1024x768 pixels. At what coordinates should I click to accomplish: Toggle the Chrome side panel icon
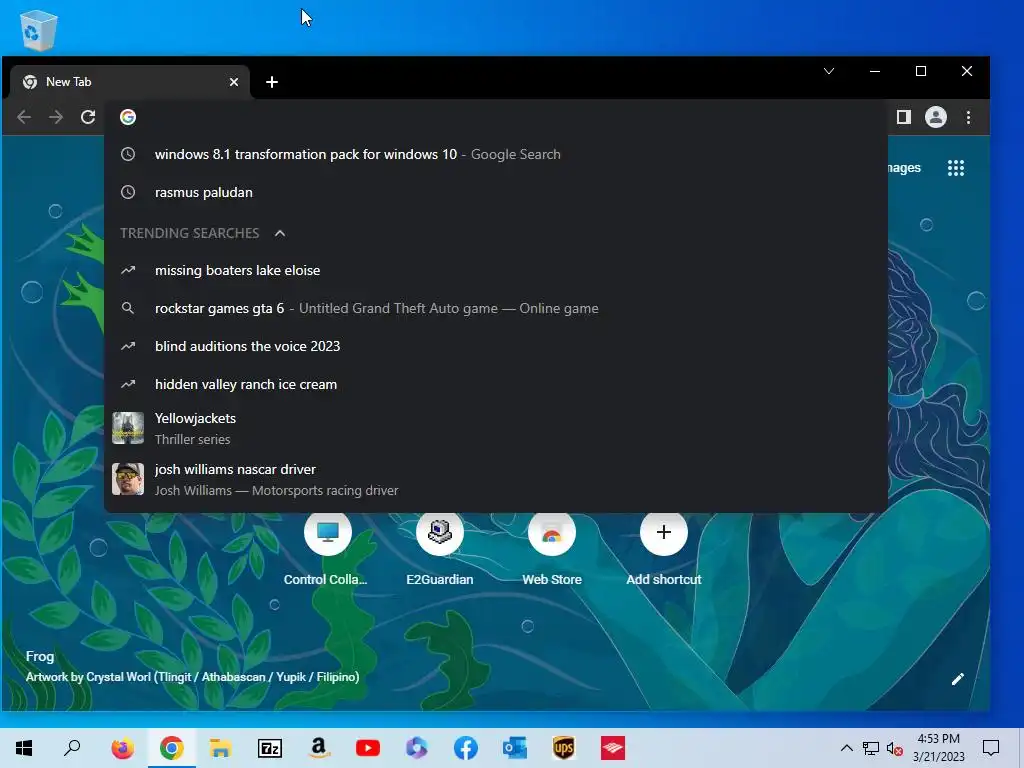pyautogui.click(x=904, y=118)
